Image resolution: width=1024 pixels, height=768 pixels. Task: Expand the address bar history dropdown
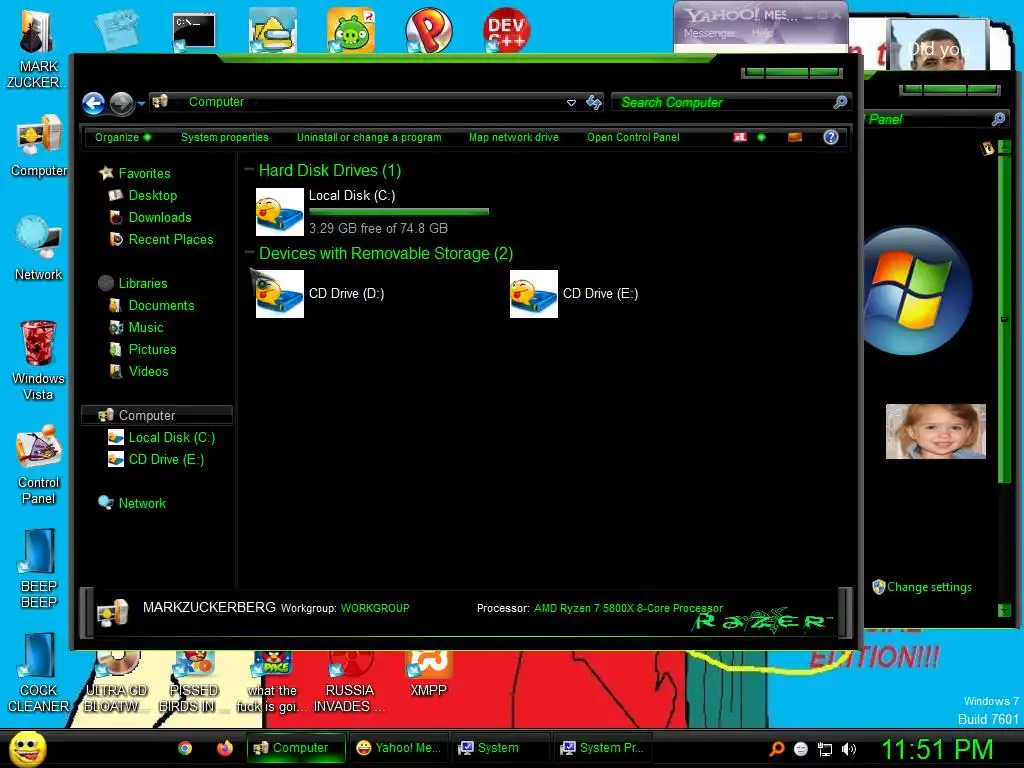point(571,103)
